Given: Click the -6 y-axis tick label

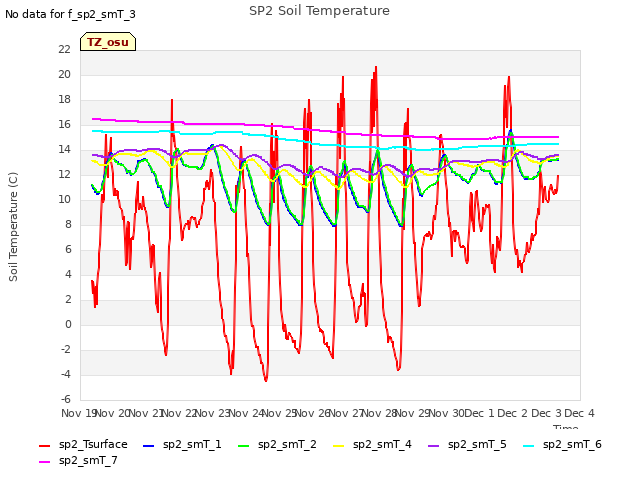Looking at the screenshot, I should (x=65, y=399).
